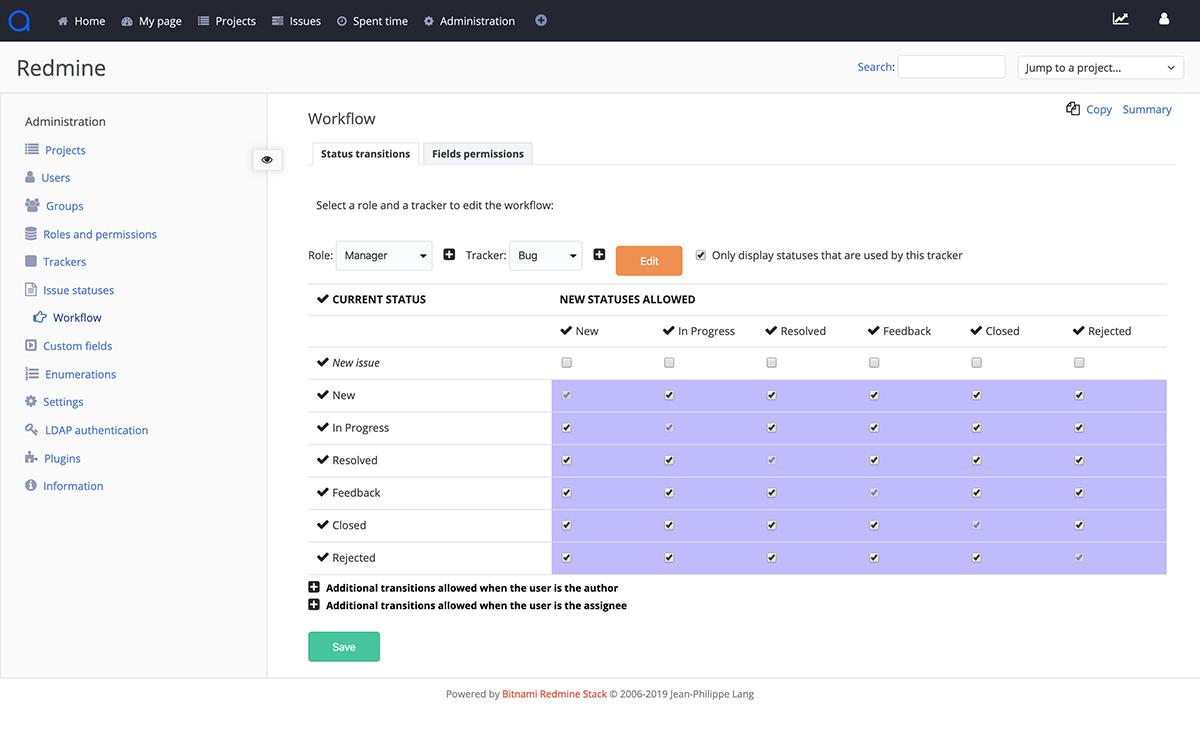Viewport: 1200px width, 750px height.
Task: Open the LDAP authentication sidebar link
Action: pyautogui.click(x=96, y=430)
